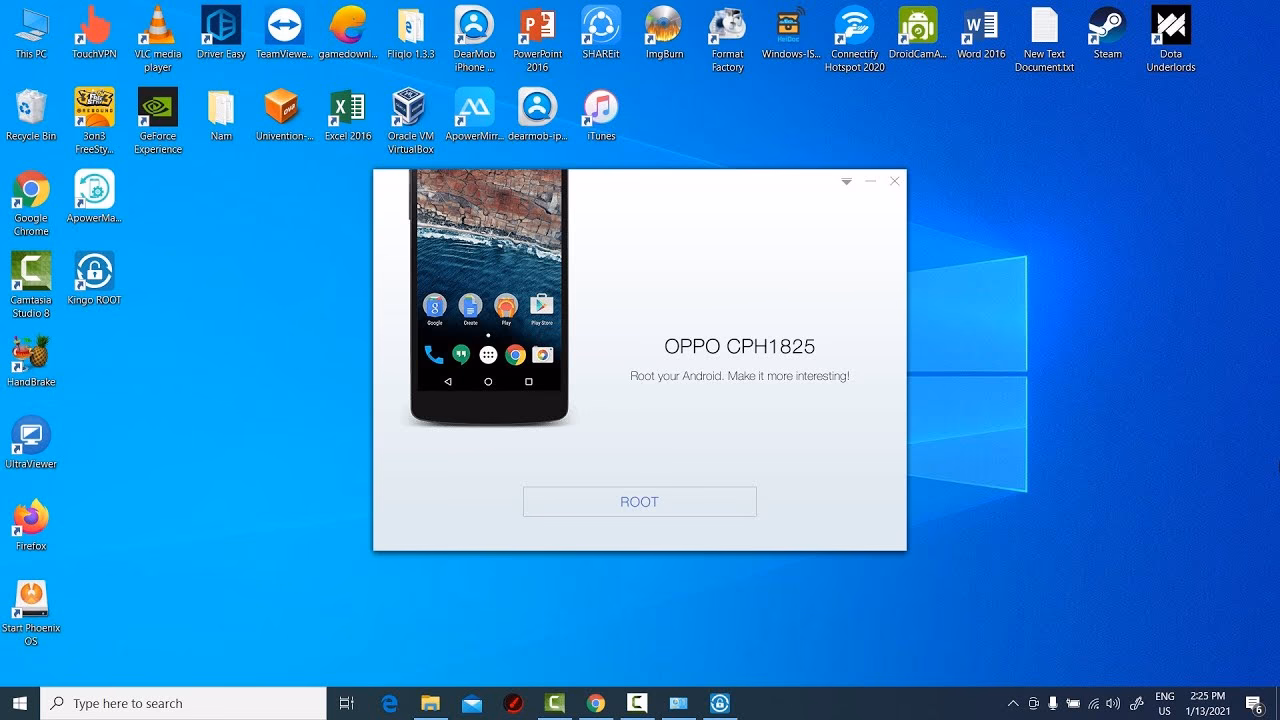
Task: Select the UltraViewer desktop shortcut
Action: coord(31,443)
